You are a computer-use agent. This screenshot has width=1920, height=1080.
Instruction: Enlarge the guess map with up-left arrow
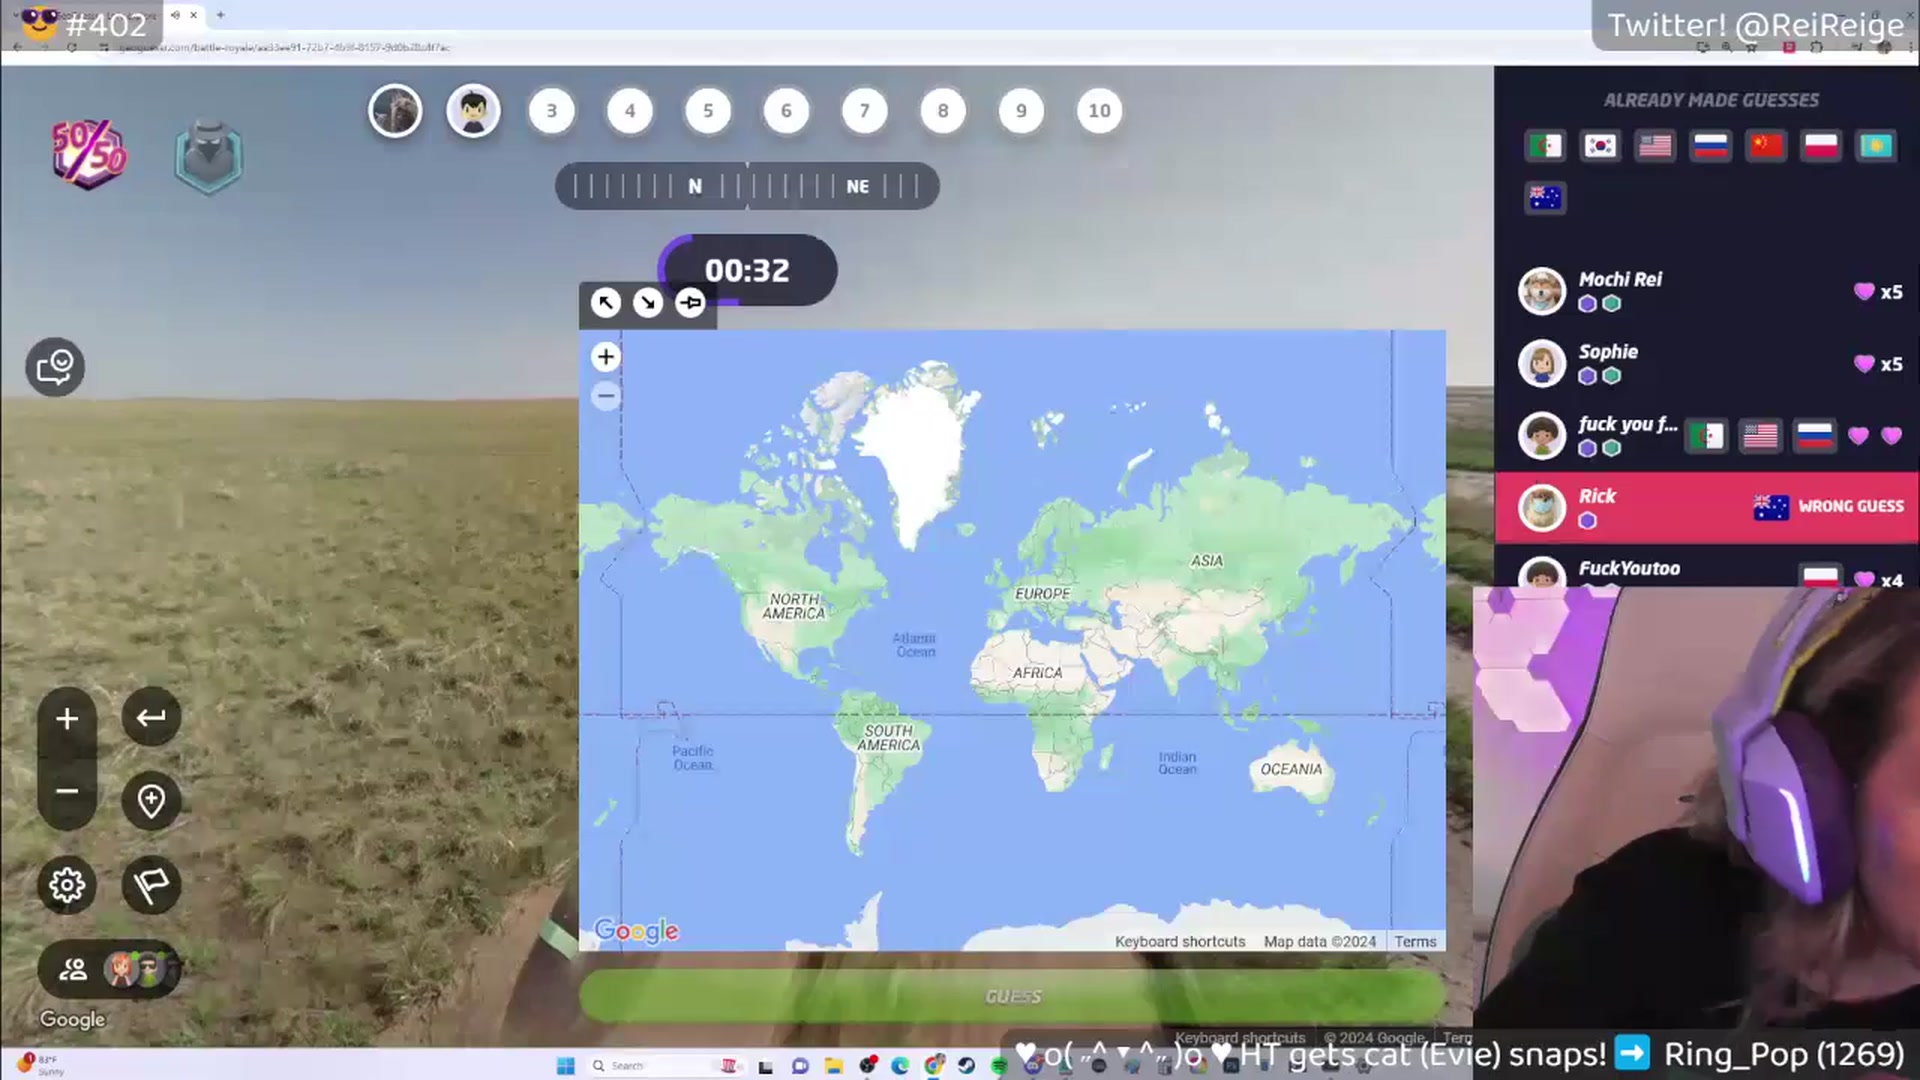coord(606,303)
